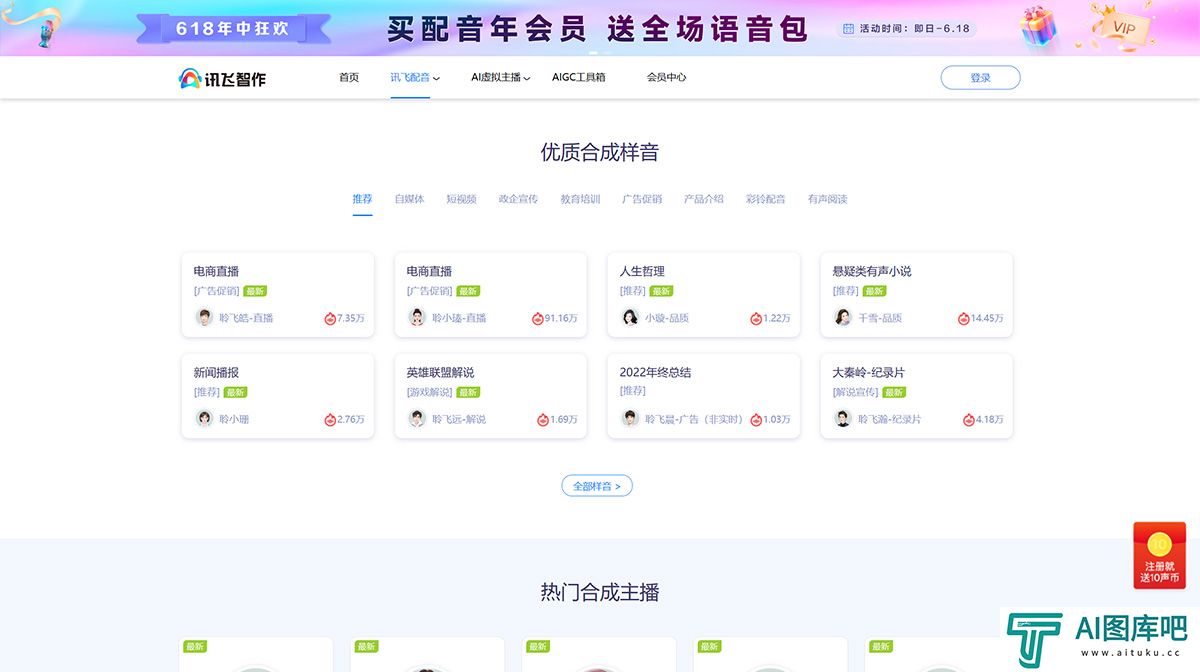Click avatar of 聆飞皓-直播
This screenshot has width=1200, height=672.
tap(204, 317)
